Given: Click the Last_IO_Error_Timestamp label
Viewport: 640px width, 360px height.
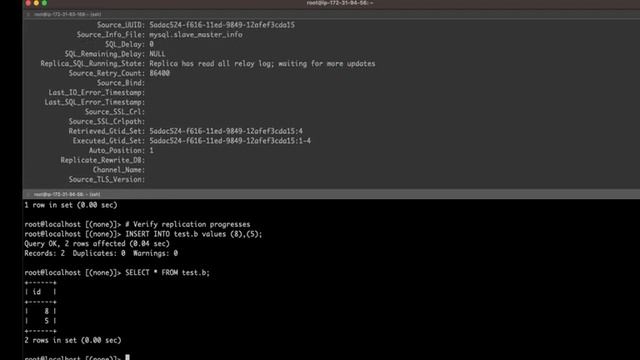Looking at the screenshot, I should coord(96,93).
